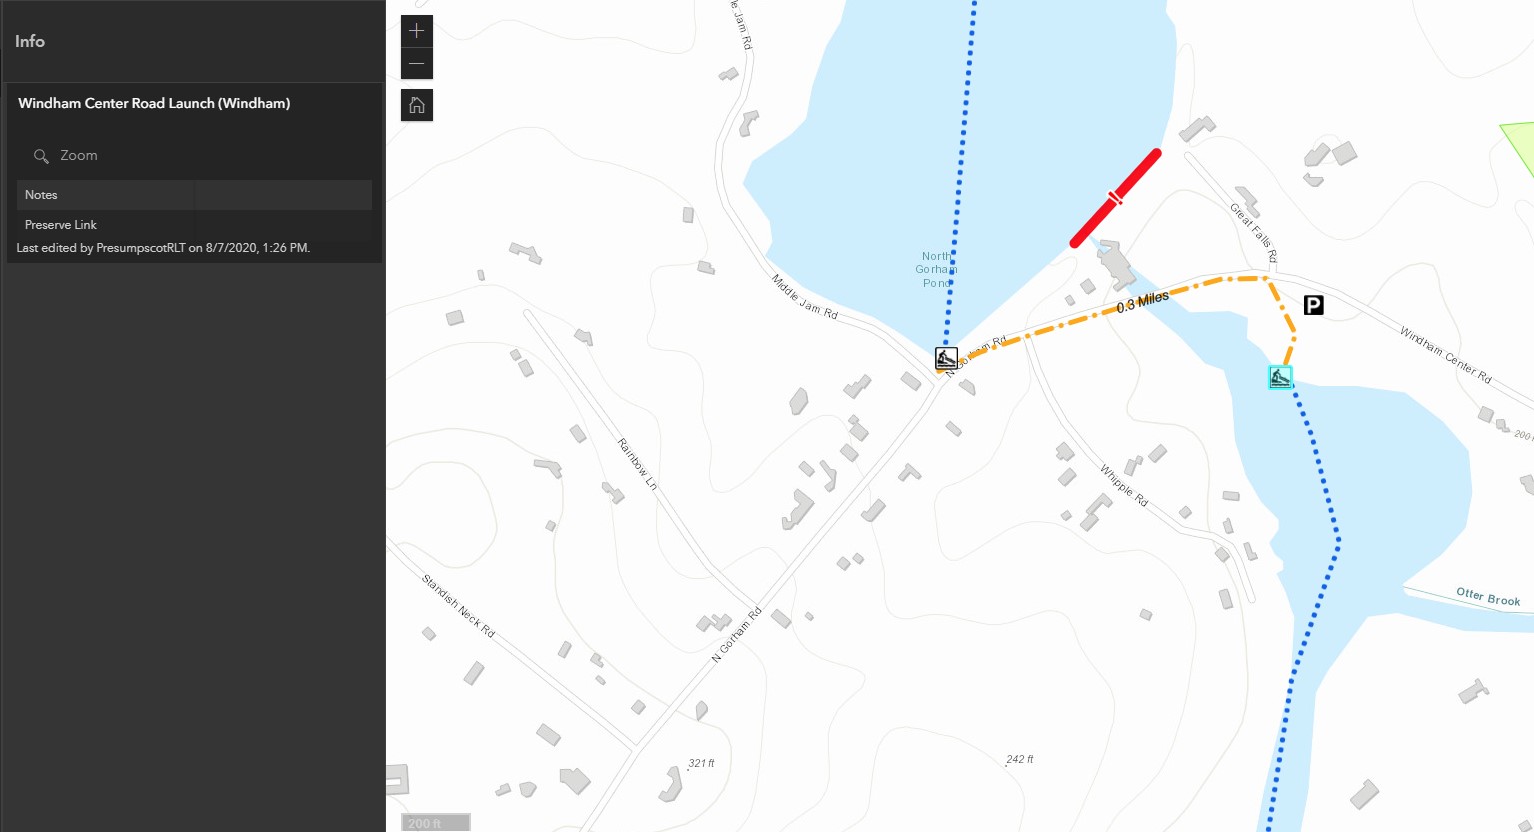Screen dimensions: 1534x832
Task: Click the green preserve polygon at edge
Action: [x=1520, y=147]
